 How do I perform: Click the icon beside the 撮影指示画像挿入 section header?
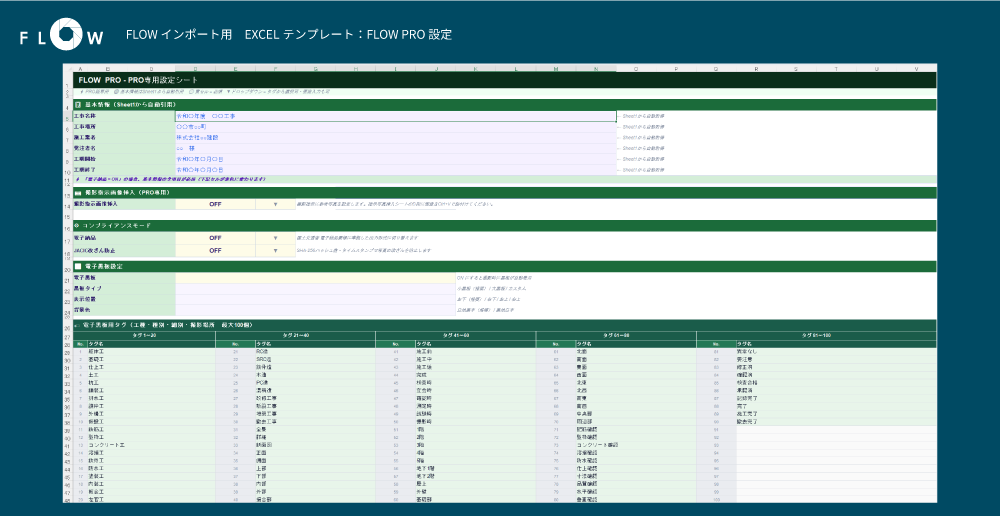pyautogui.click(x=78, y=193)
